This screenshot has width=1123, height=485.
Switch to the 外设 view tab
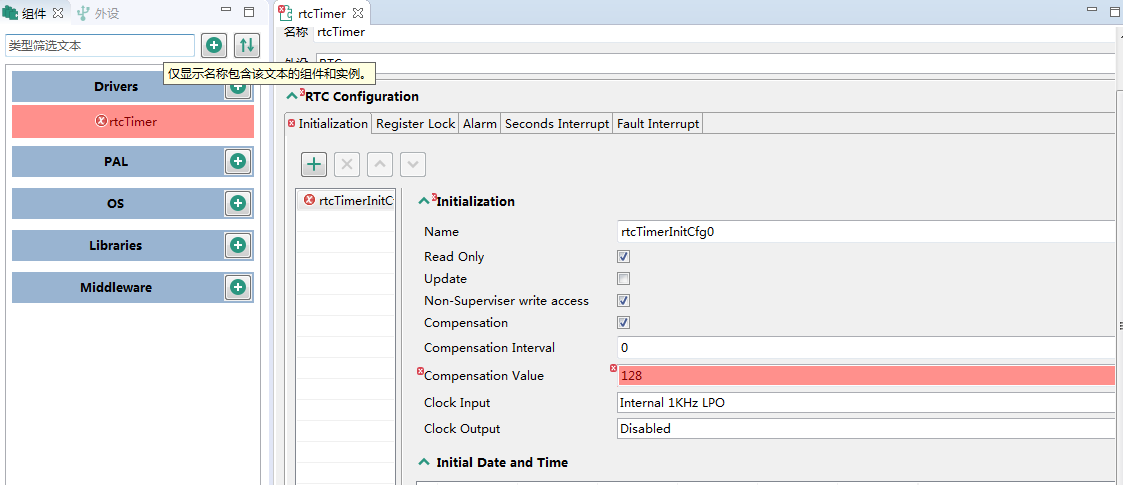tap(97, 12)
